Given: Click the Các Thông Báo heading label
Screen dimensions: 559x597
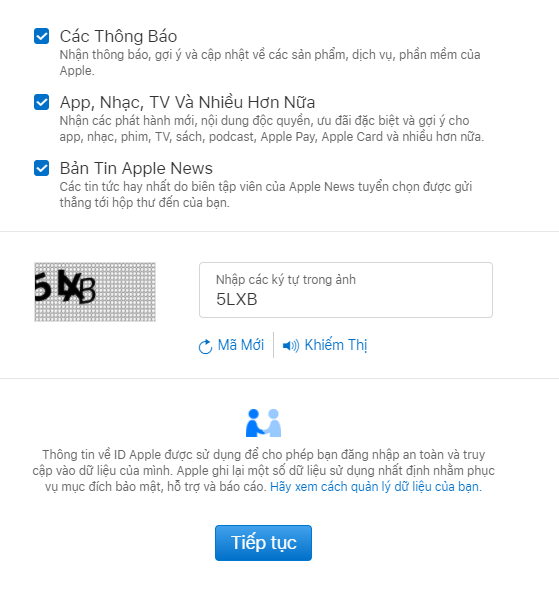Looking at the screenshot, I should (118, 37).
